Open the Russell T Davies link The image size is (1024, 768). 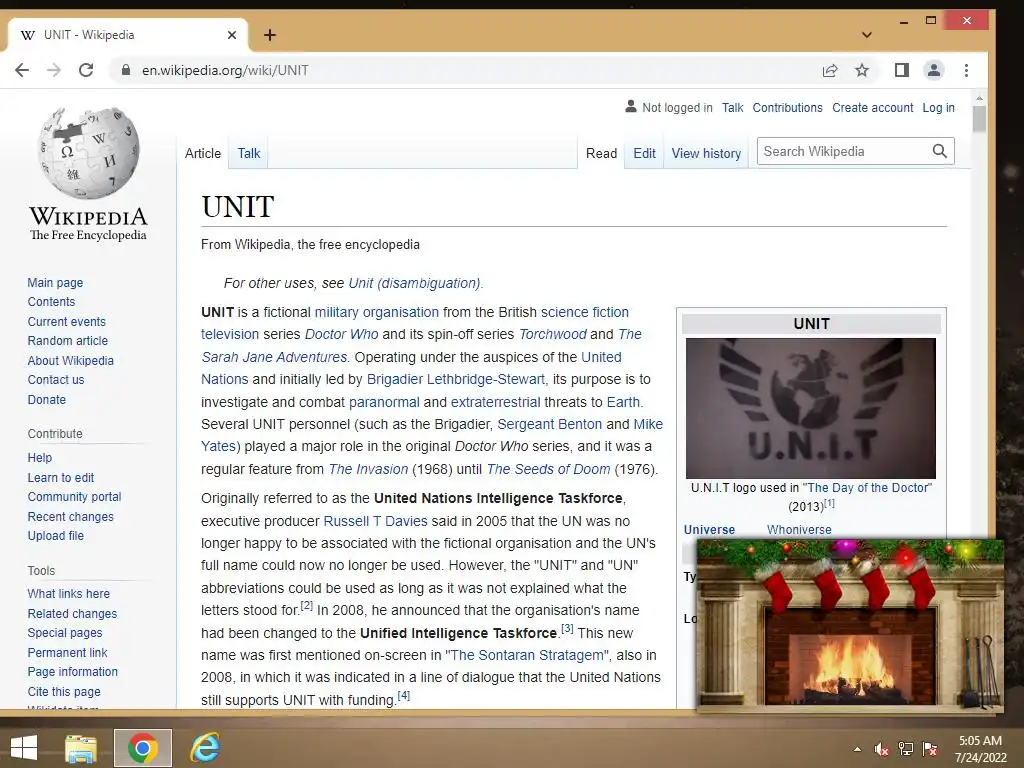pos(376,521)
